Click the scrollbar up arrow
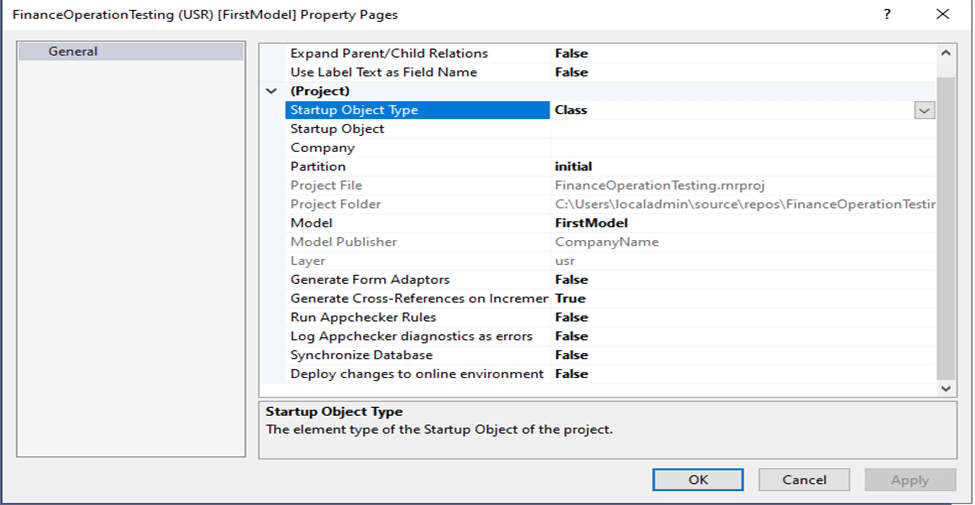 (x=946, y=53)
